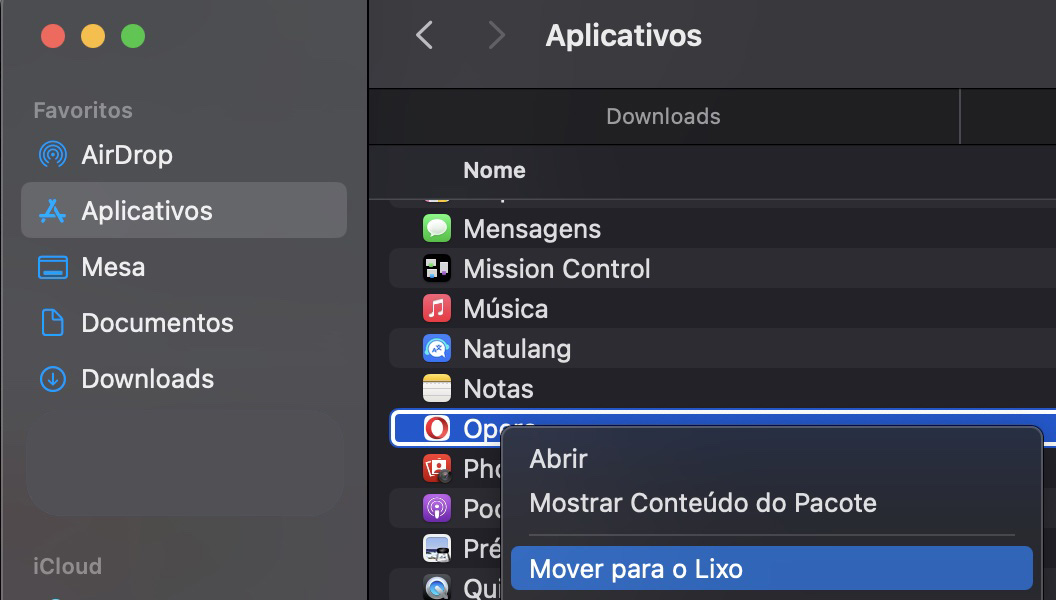Choose Mover para o Lixo

point(638,567)
